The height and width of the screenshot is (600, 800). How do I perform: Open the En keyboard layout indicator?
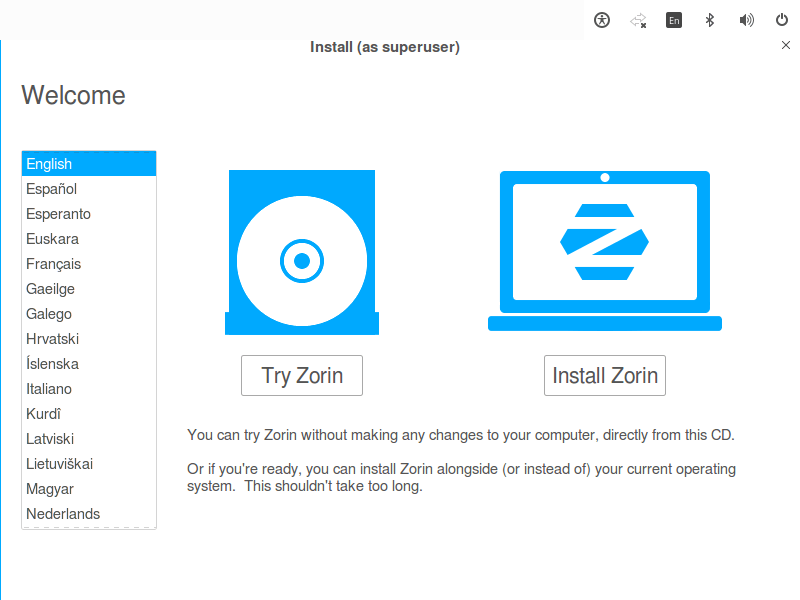pos(674,20)
